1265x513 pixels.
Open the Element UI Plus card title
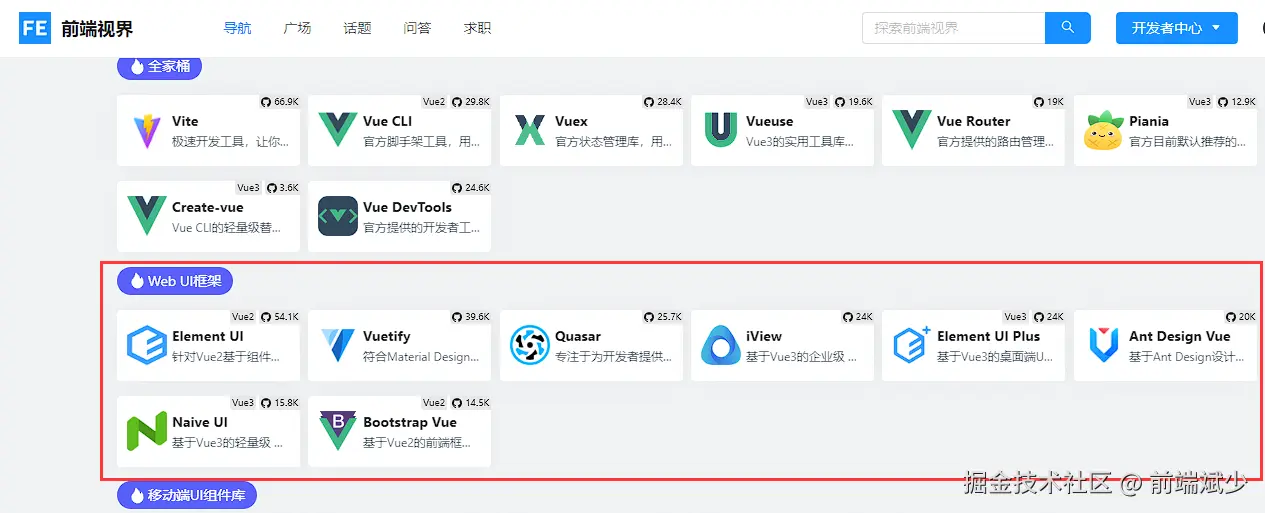(x=989, y=336)
